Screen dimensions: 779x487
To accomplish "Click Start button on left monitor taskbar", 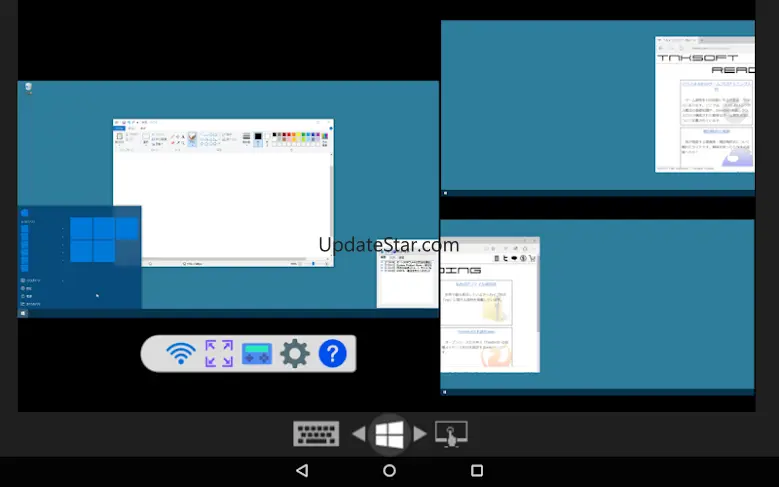I will (x=23, y=313).
